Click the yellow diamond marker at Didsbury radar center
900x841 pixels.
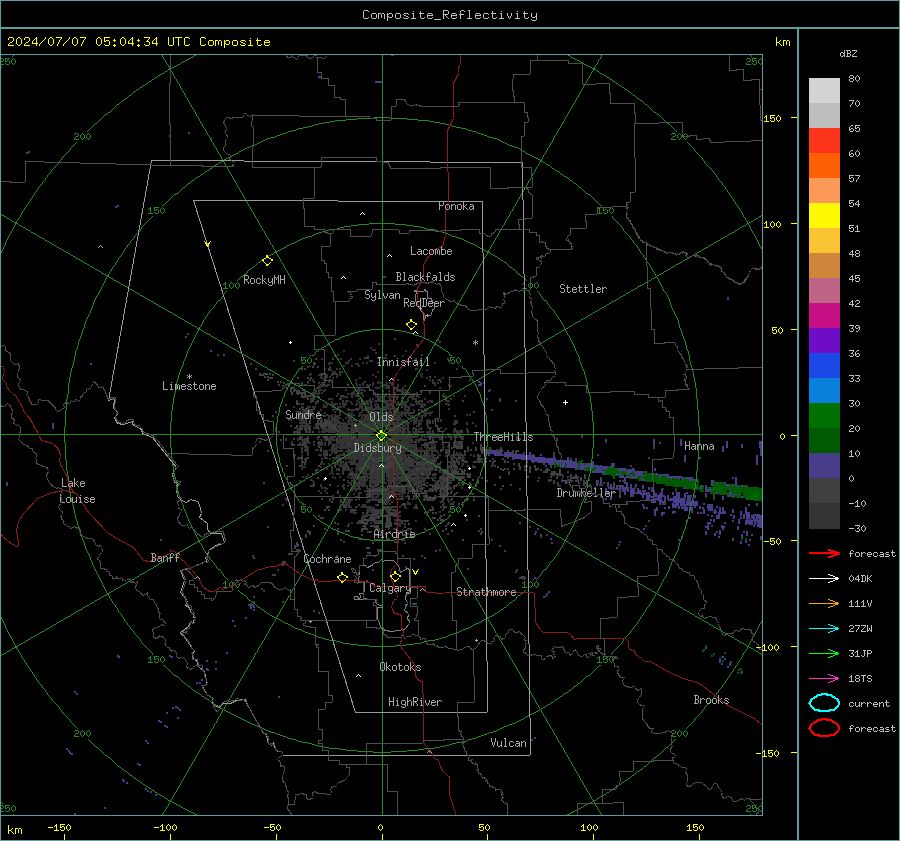pos(381,436)
